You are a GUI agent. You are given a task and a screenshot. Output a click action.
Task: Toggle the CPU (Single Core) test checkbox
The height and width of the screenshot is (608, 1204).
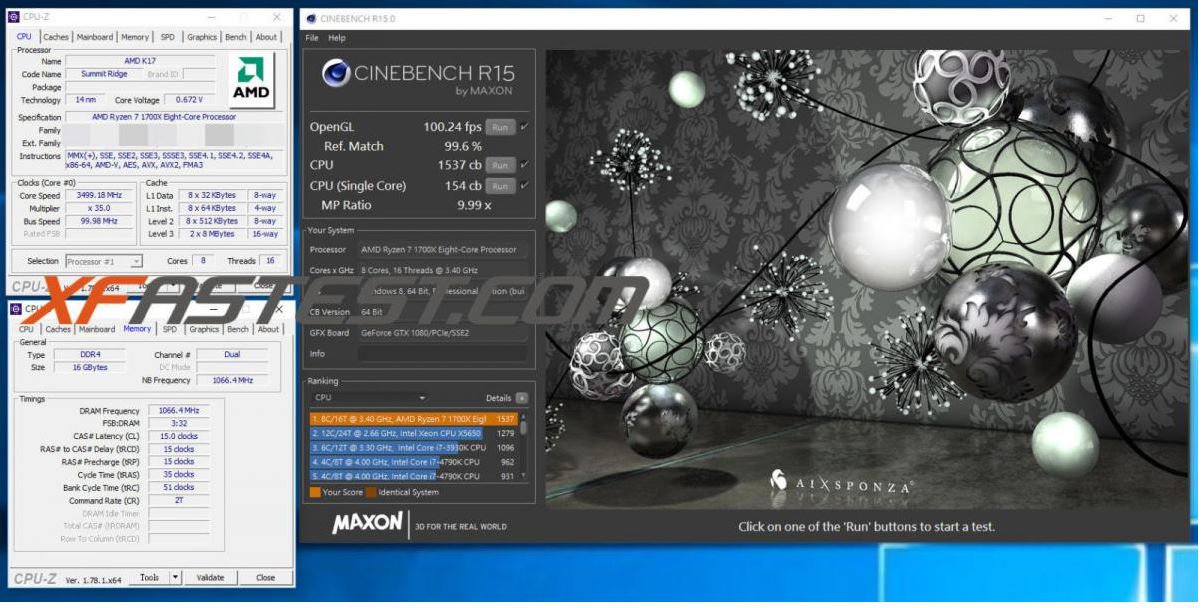[525, 185]
